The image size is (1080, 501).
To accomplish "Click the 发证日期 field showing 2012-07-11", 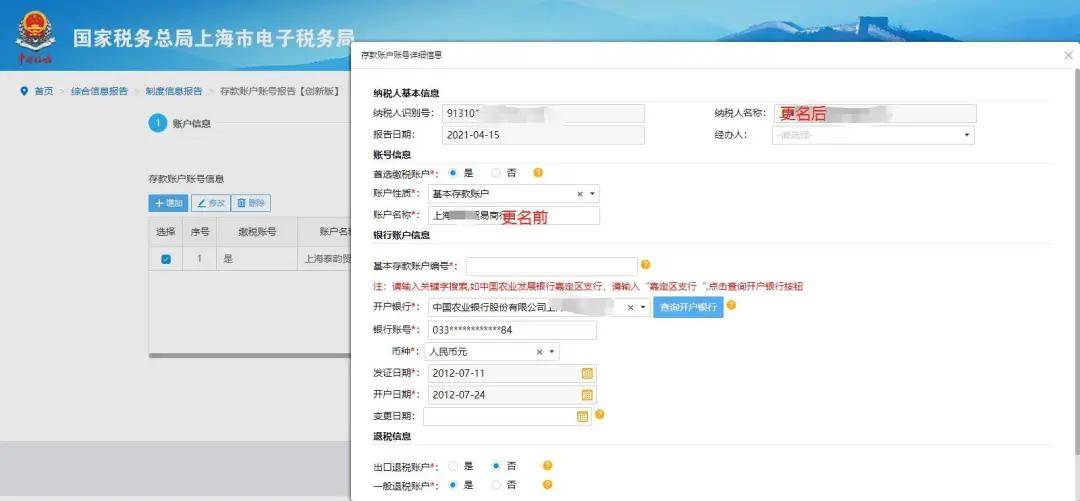I will pyautogui.click(x=512, y=374).
